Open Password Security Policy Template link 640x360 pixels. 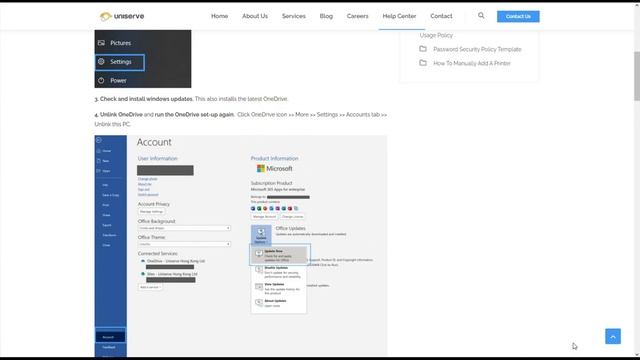(x=477, y=49)
